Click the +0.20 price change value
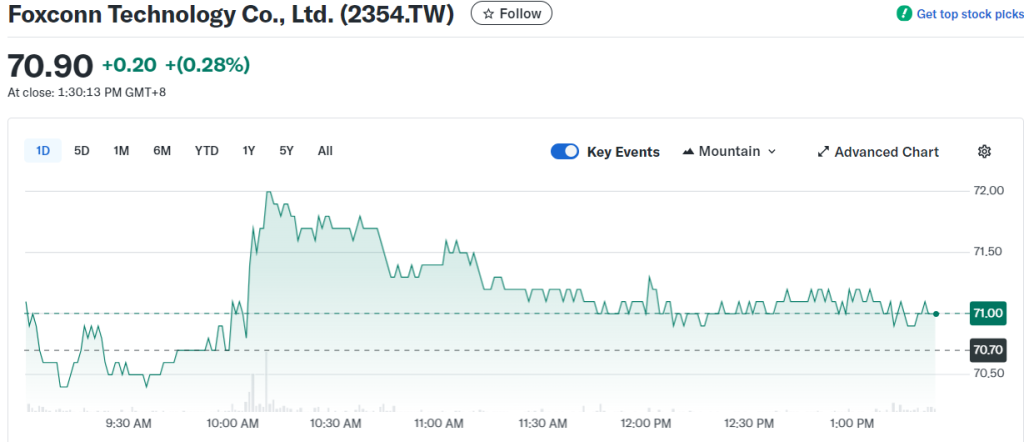 (x=129, y=65)
